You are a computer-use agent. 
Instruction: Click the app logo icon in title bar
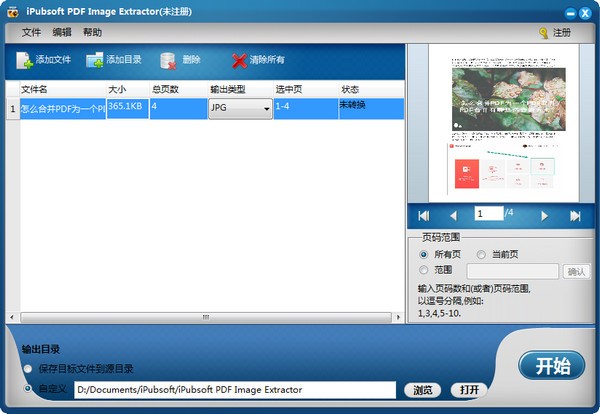13,12
